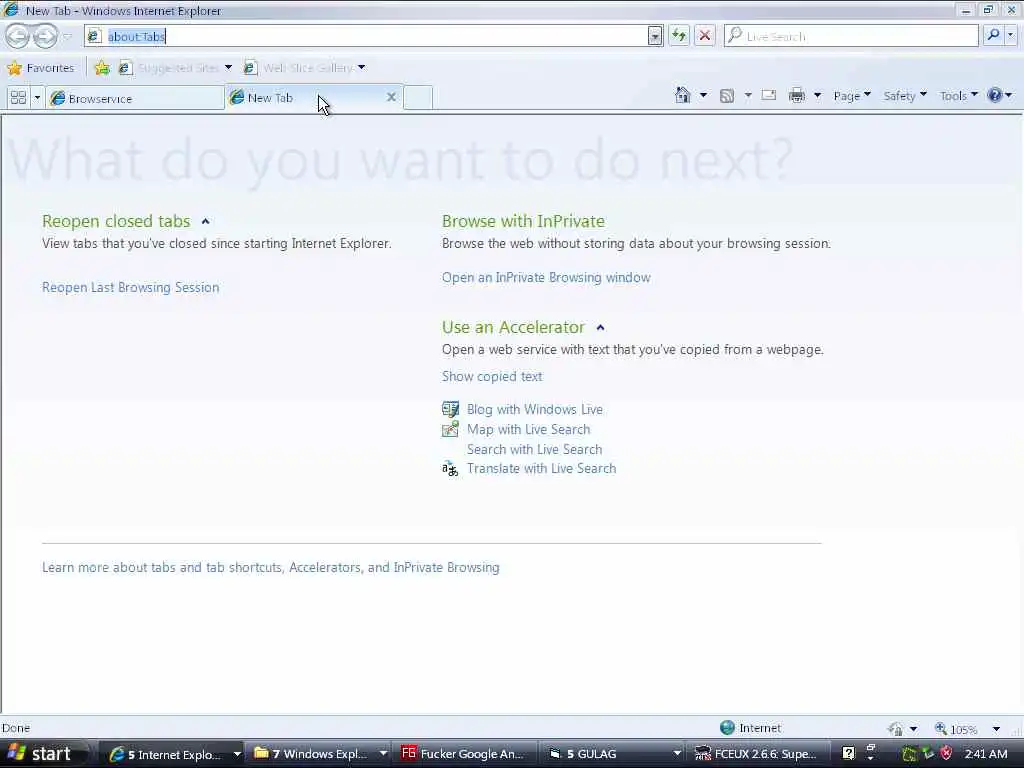
Task: Click the Map with Live Search icon
Action: click(450, 428)
